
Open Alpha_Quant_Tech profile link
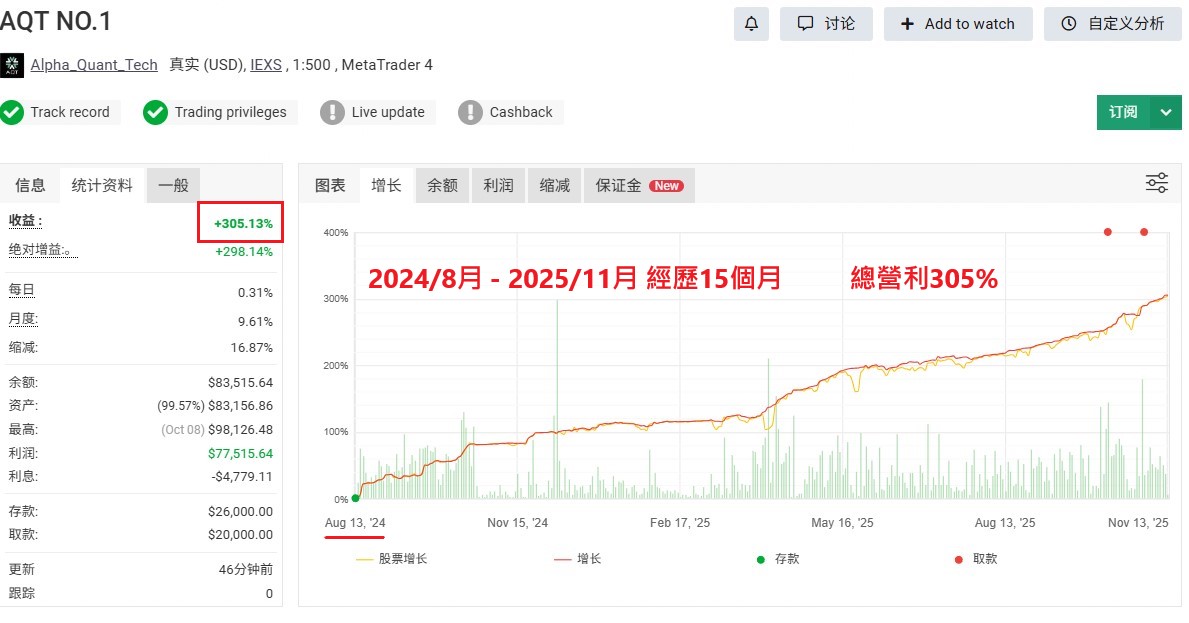click(94, 65)
